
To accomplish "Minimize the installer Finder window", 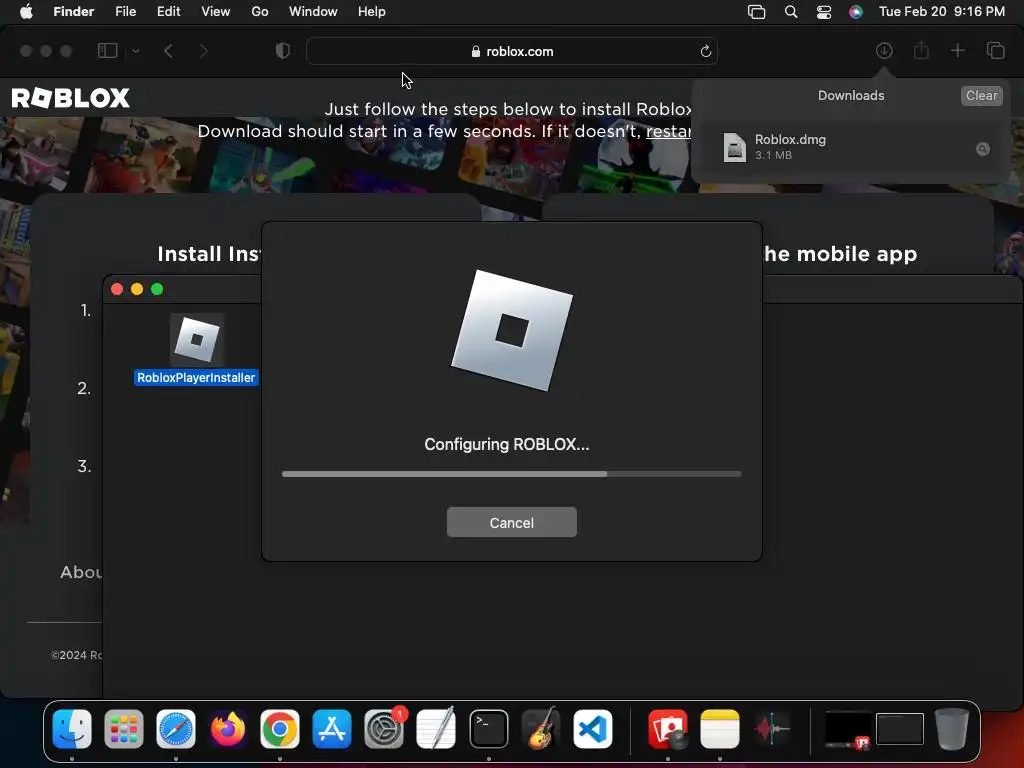I will point(137,289).
